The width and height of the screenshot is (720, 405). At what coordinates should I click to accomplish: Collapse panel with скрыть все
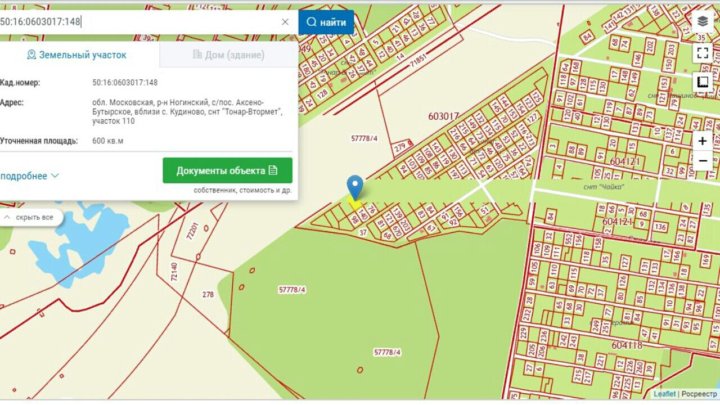32,216
